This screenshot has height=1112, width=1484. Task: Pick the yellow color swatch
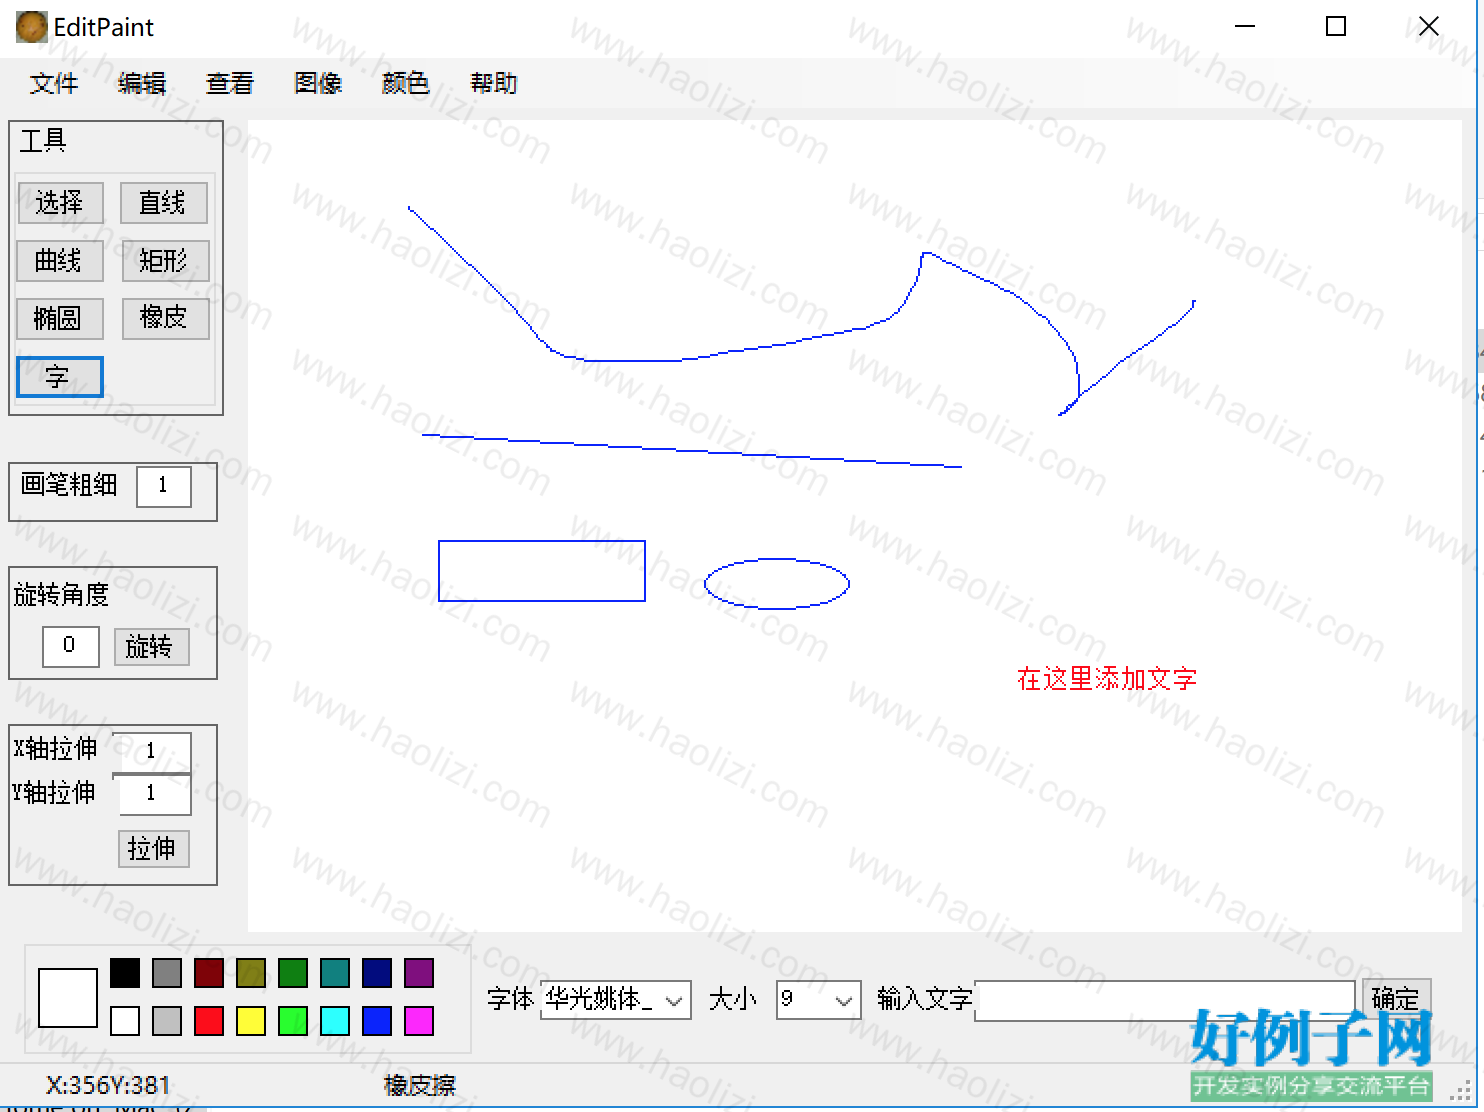coord(251,1021)
